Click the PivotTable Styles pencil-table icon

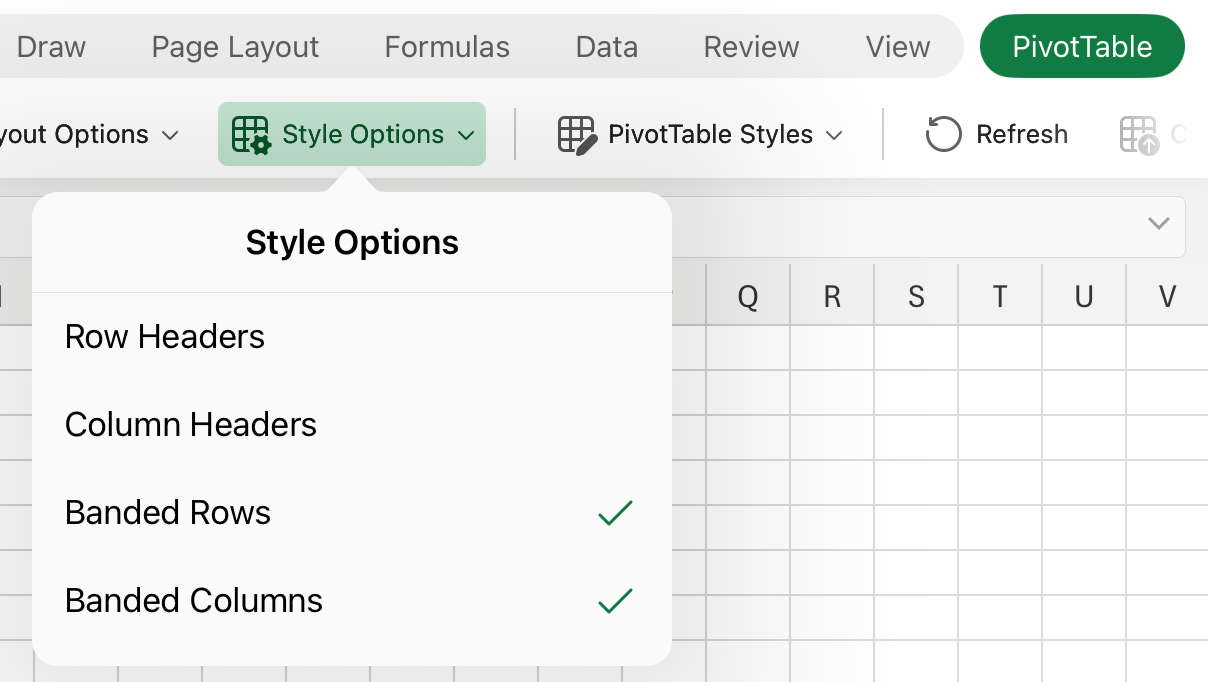(x=575, y=133)
